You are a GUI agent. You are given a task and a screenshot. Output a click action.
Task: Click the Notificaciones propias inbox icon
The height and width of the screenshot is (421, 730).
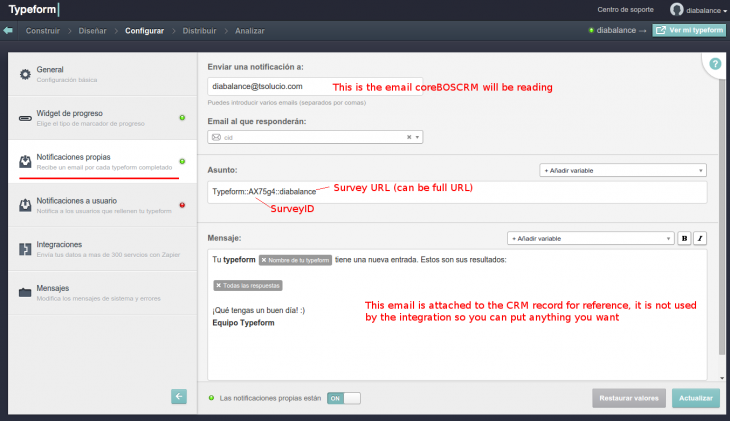[x=25, y=162]
